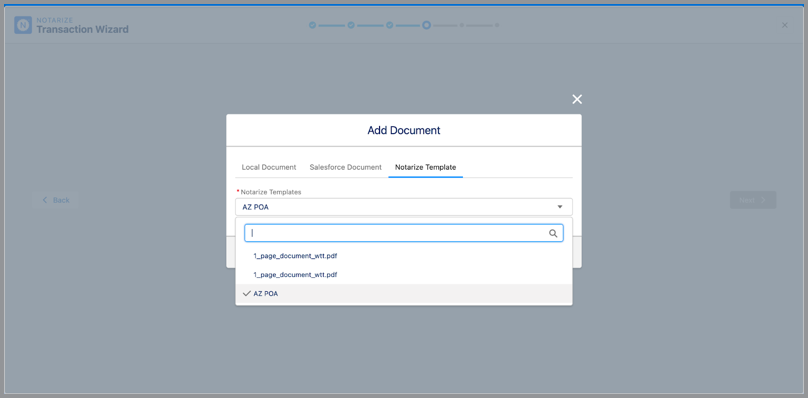Collapse the Notarize Templates dropdown arrow

560,207
